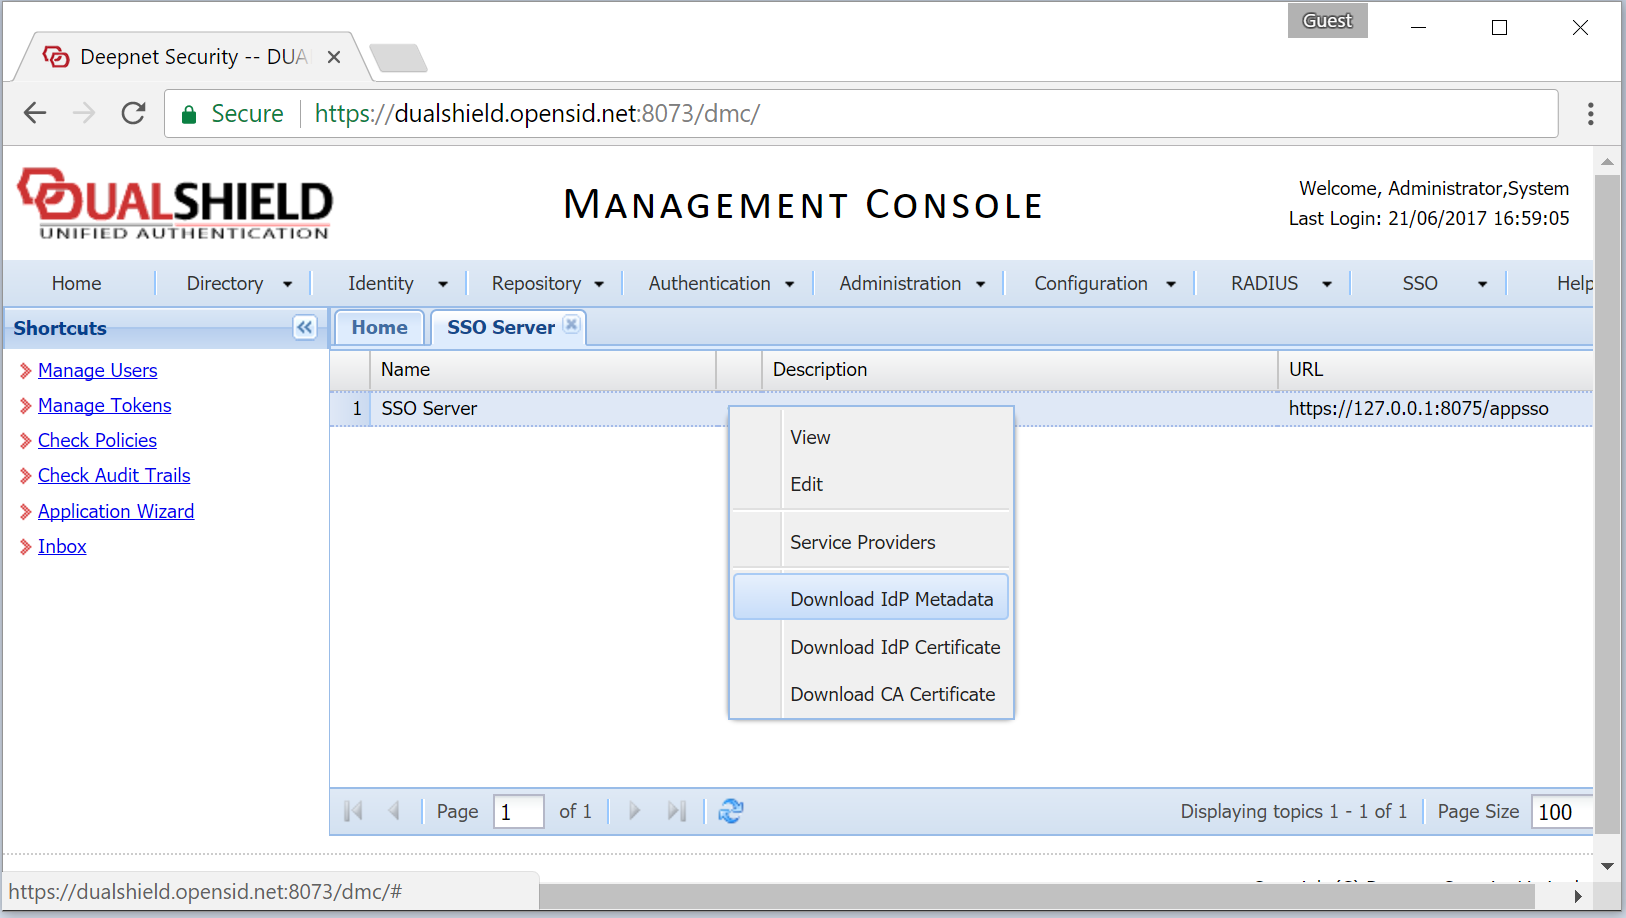Click the DualShield logo
This screenshot has height=918, width=1626.
click(176, 204)
